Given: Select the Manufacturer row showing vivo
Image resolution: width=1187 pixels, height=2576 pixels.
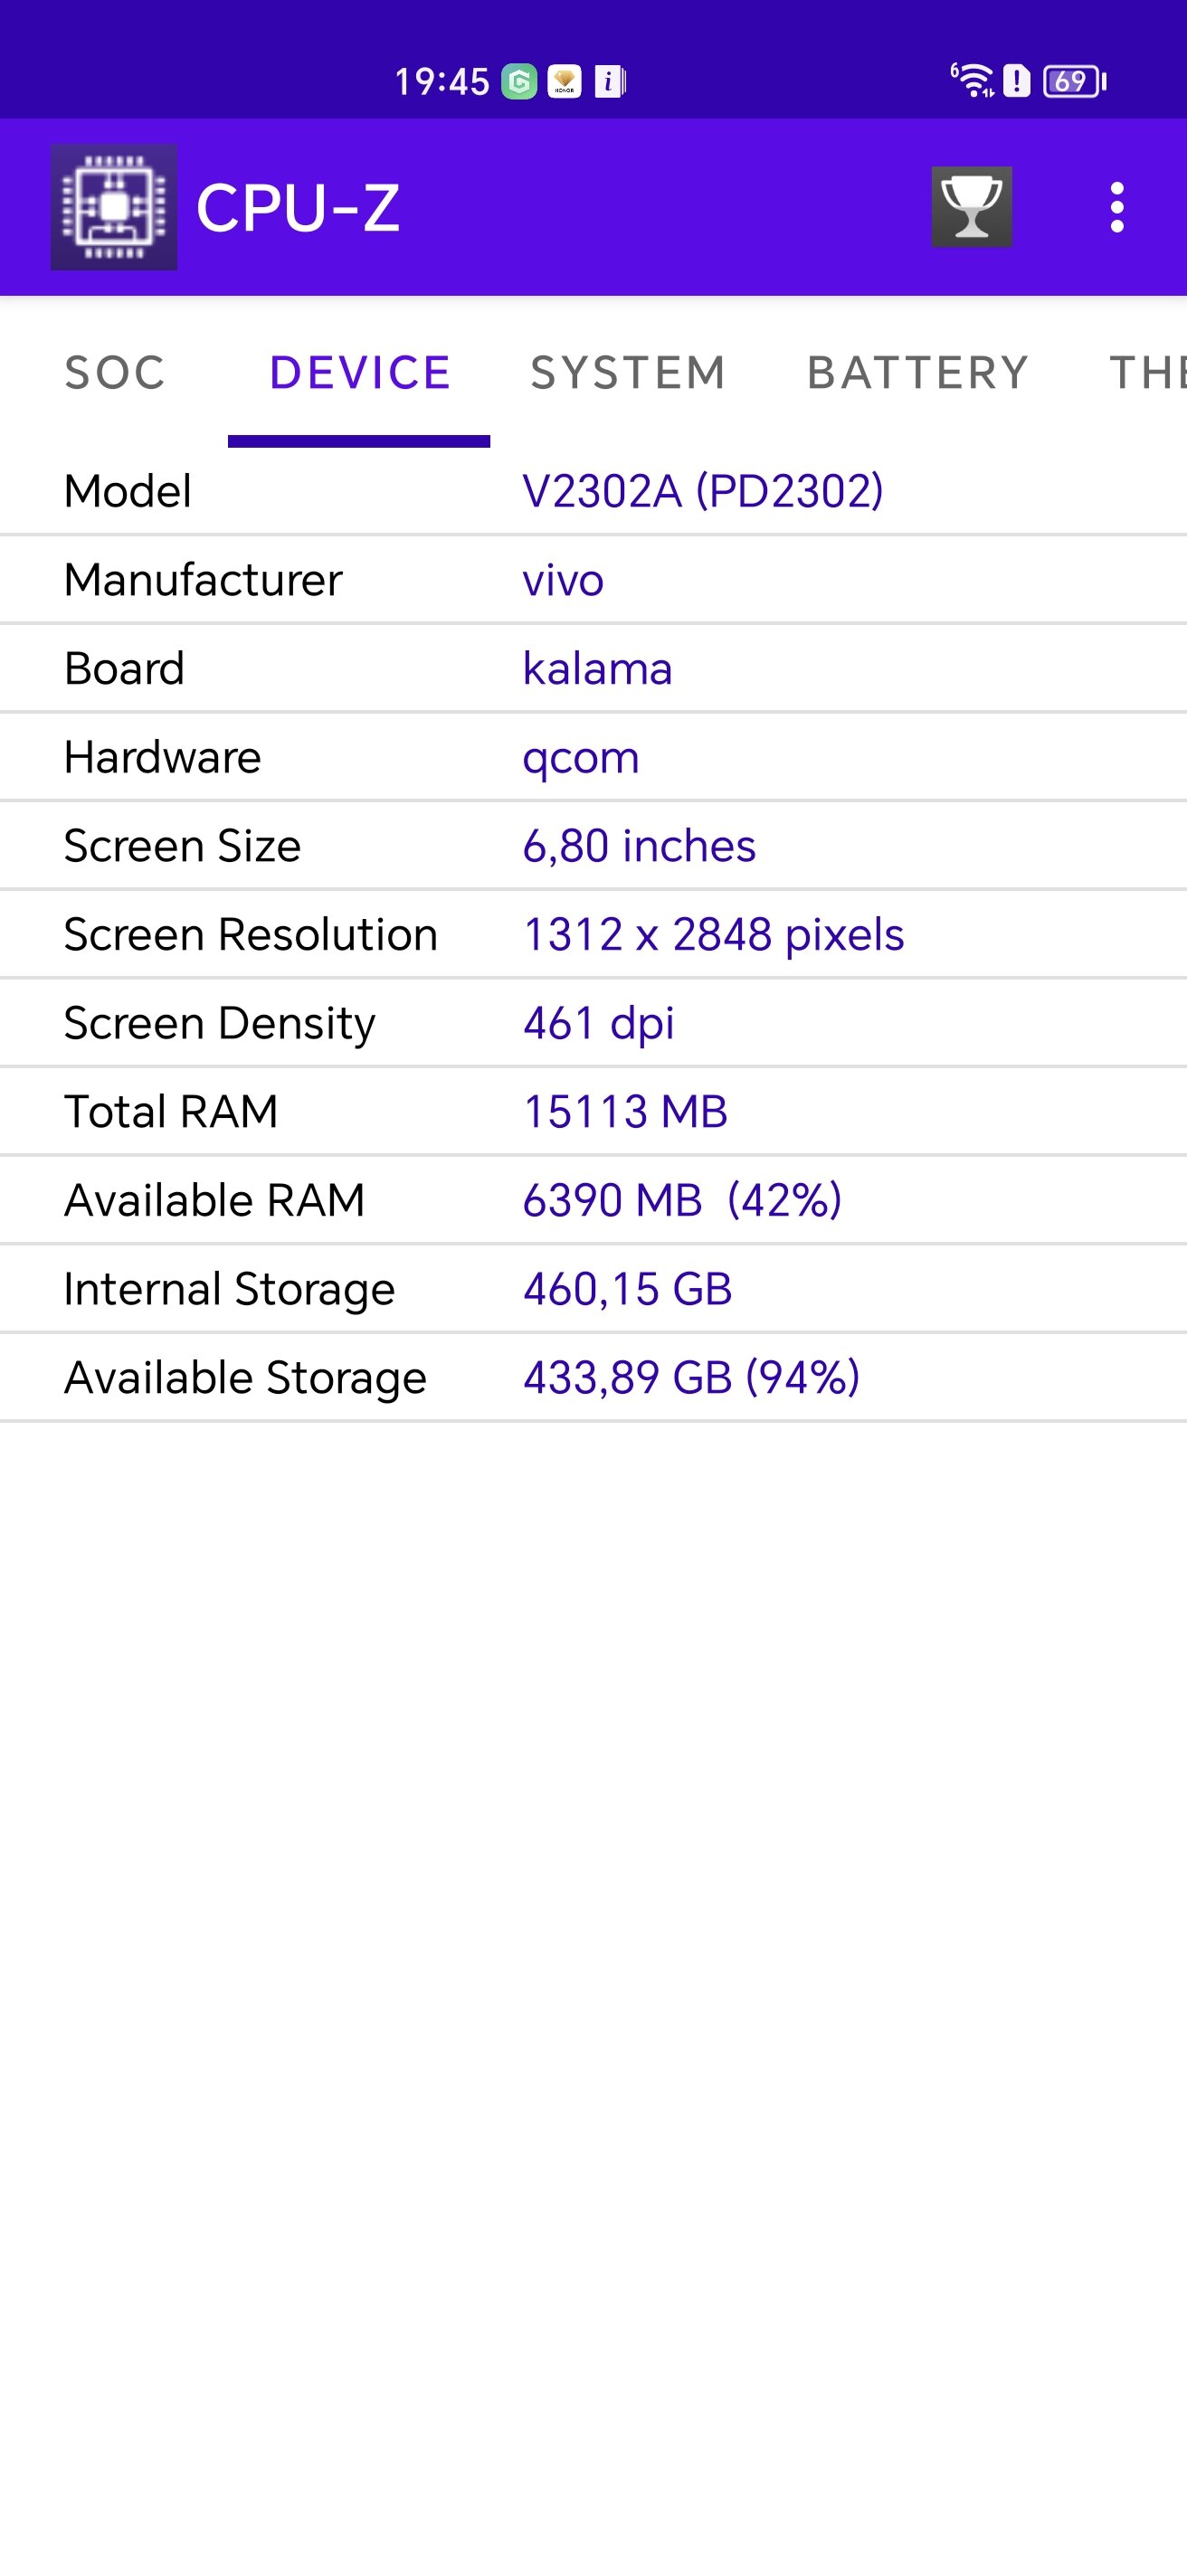Looking at the screenshot, I should [x=593, y=580].
